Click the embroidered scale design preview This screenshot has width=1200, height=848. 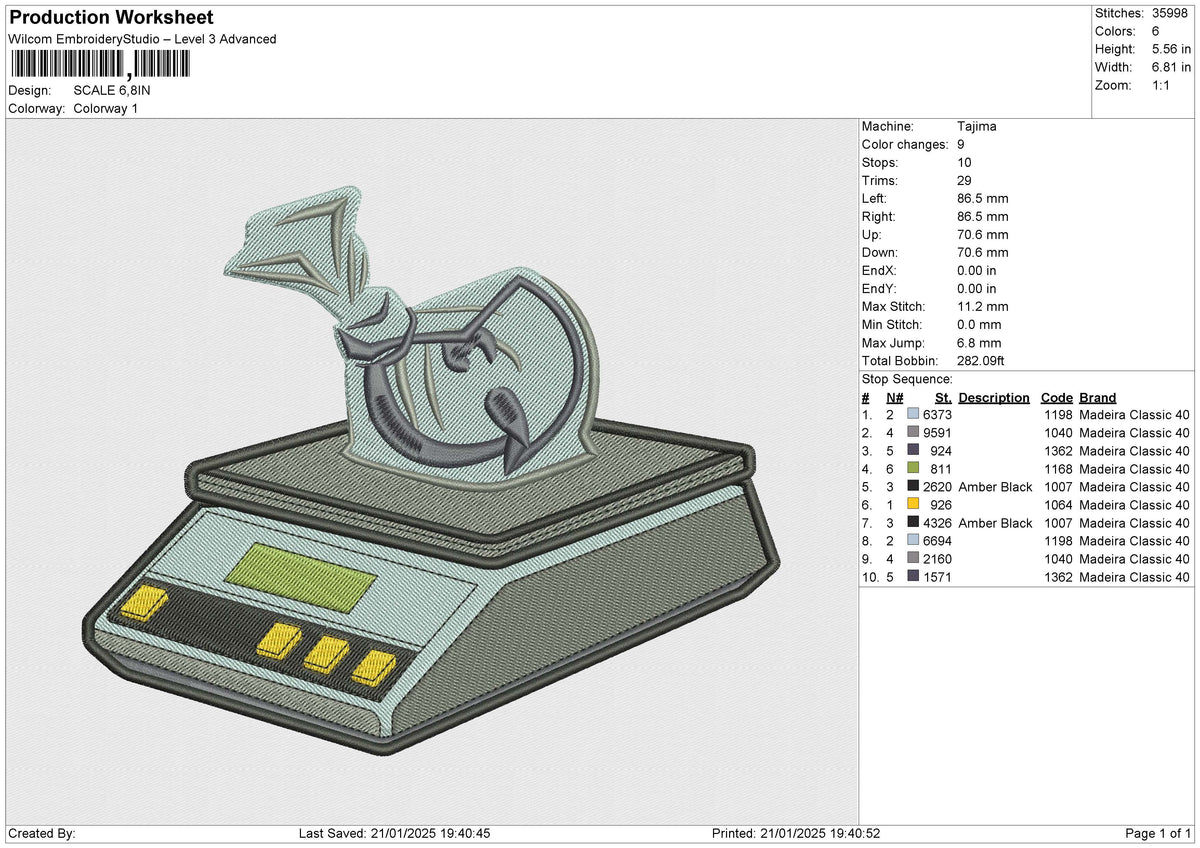pos(430,470)
